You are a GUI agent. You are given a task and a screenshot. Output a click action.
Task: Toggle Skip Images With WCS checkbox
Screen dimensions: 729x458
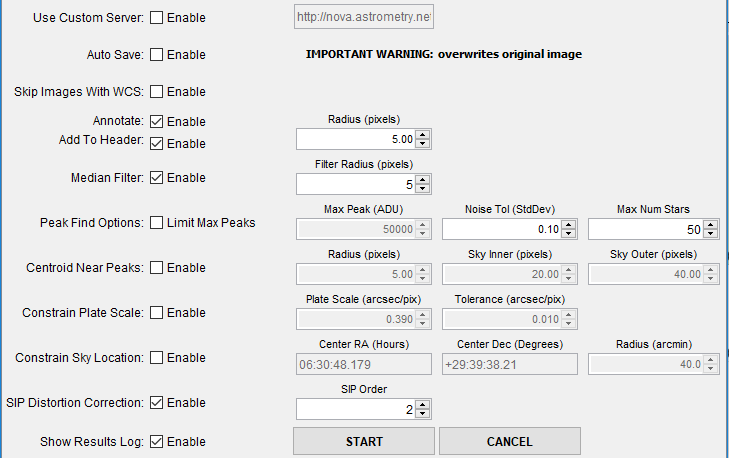[x=156, y=92]
